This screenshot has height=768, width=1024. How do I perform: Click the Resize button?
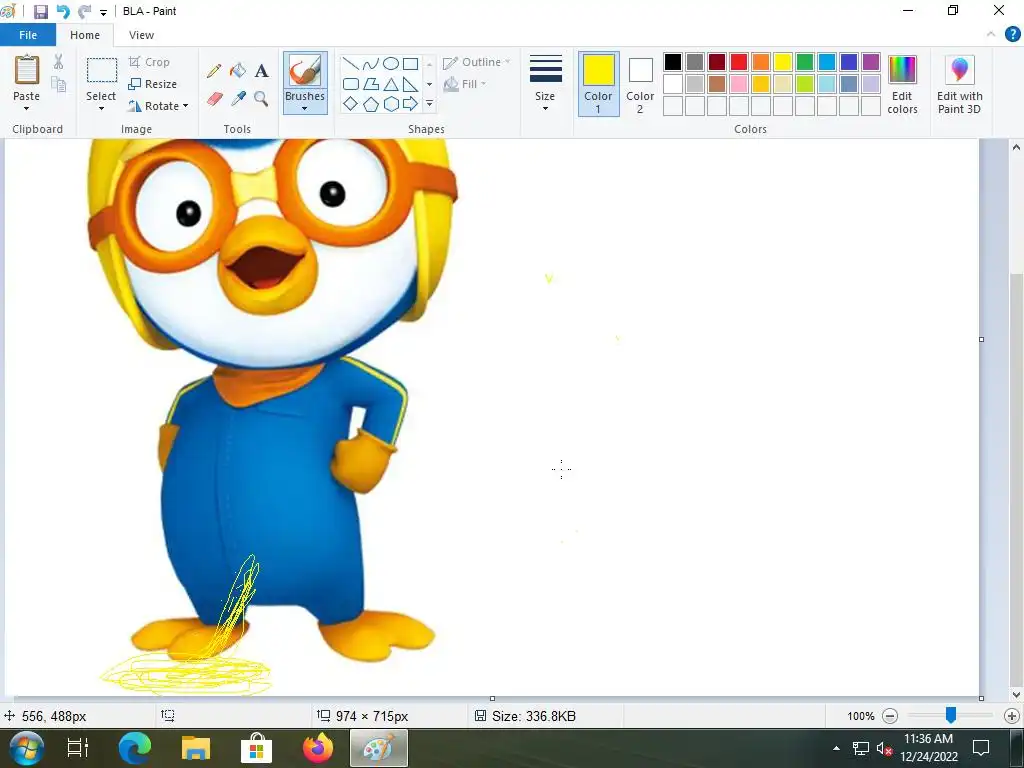[153, 84]
